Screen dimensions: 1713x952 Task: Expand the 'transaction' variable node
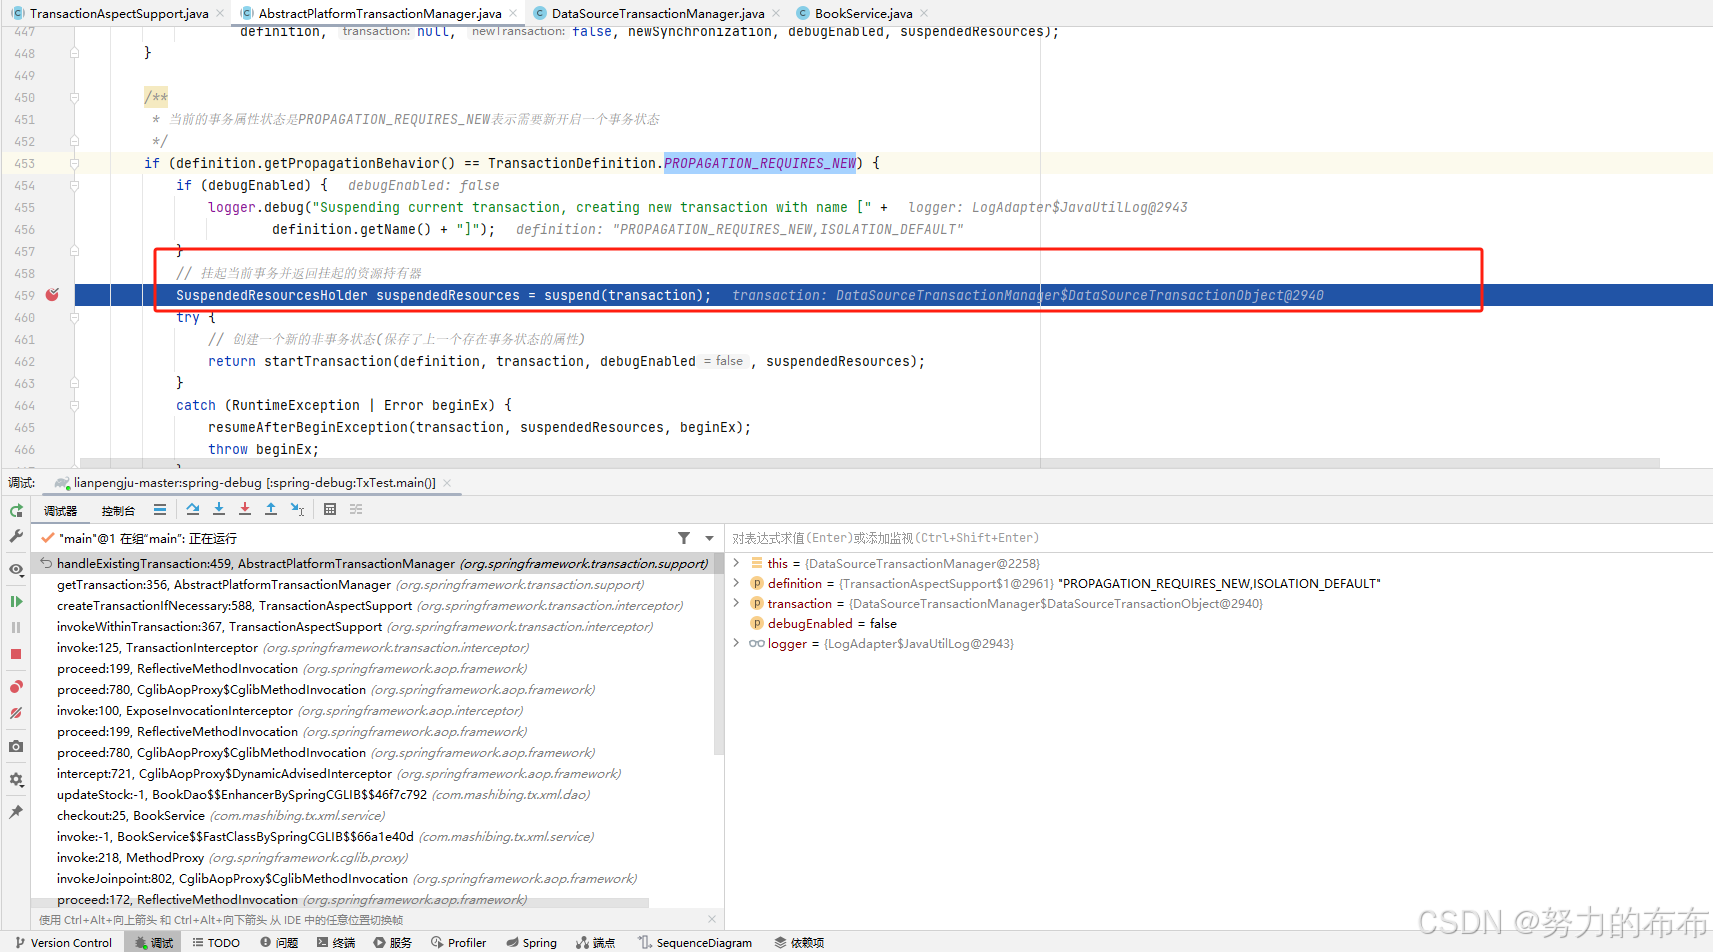[737, 603]
